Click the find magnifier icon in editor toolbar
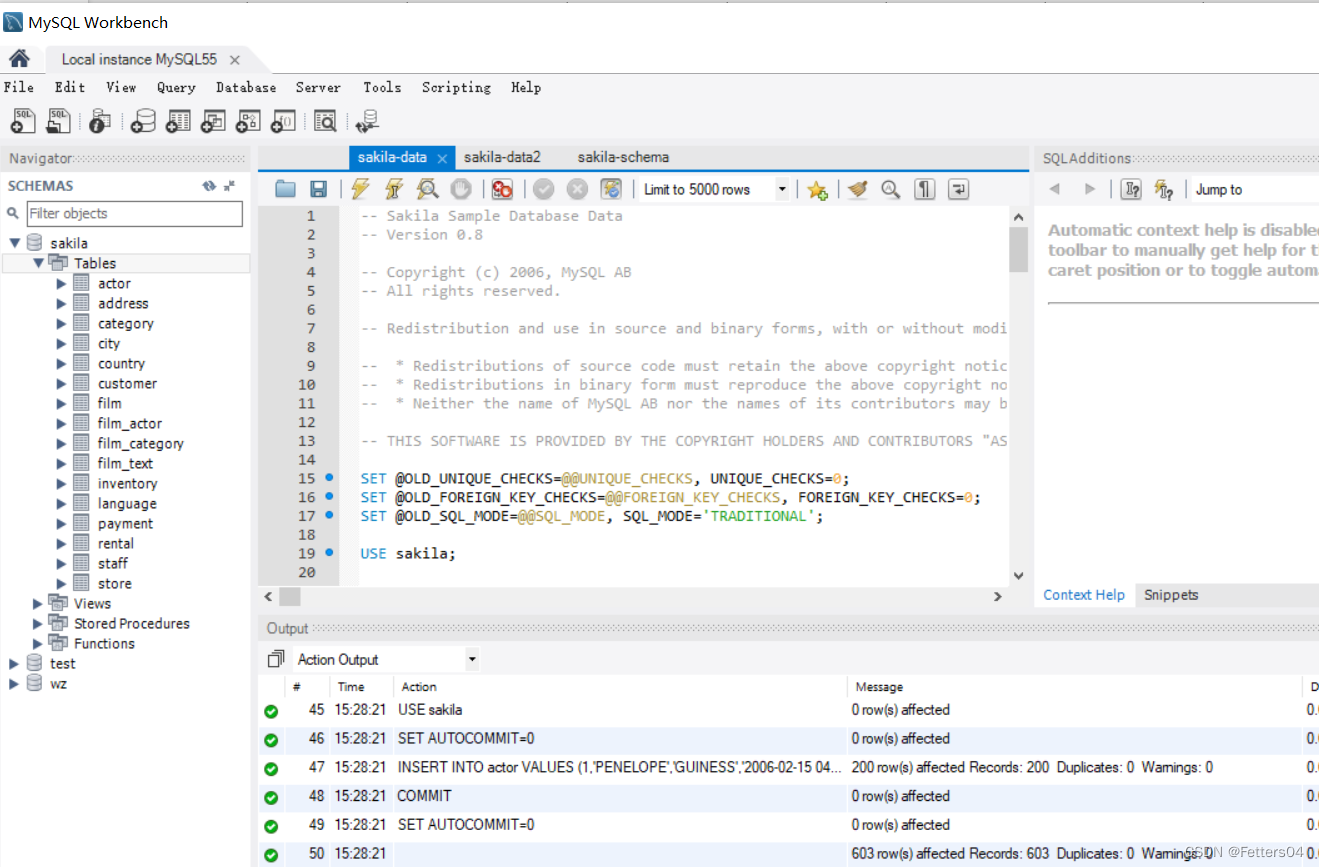Viewport: 1319px width, 867px height. (x=890, y=189)
